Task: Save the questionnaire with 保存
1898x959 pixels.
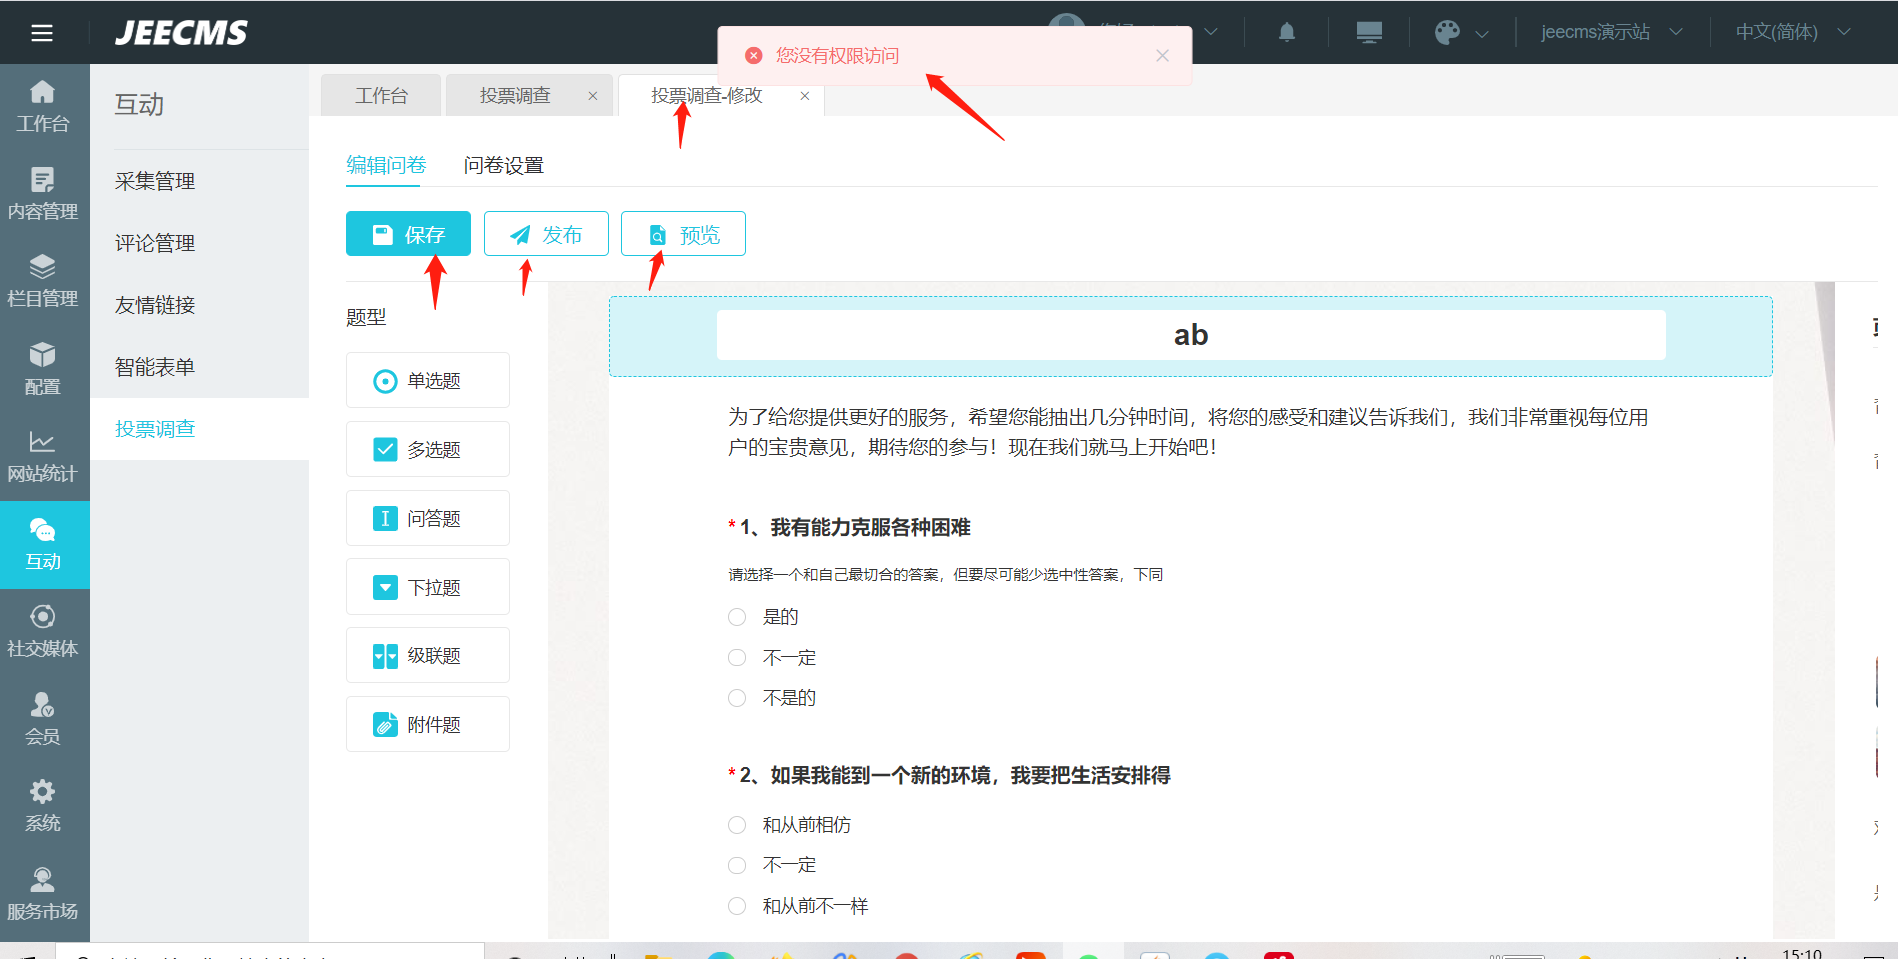Action: (x=408, y=234)
